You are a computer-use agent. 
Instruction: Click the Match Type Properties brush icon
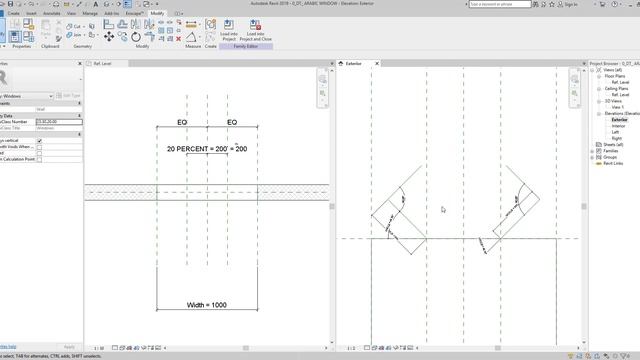tap(59, 39)
